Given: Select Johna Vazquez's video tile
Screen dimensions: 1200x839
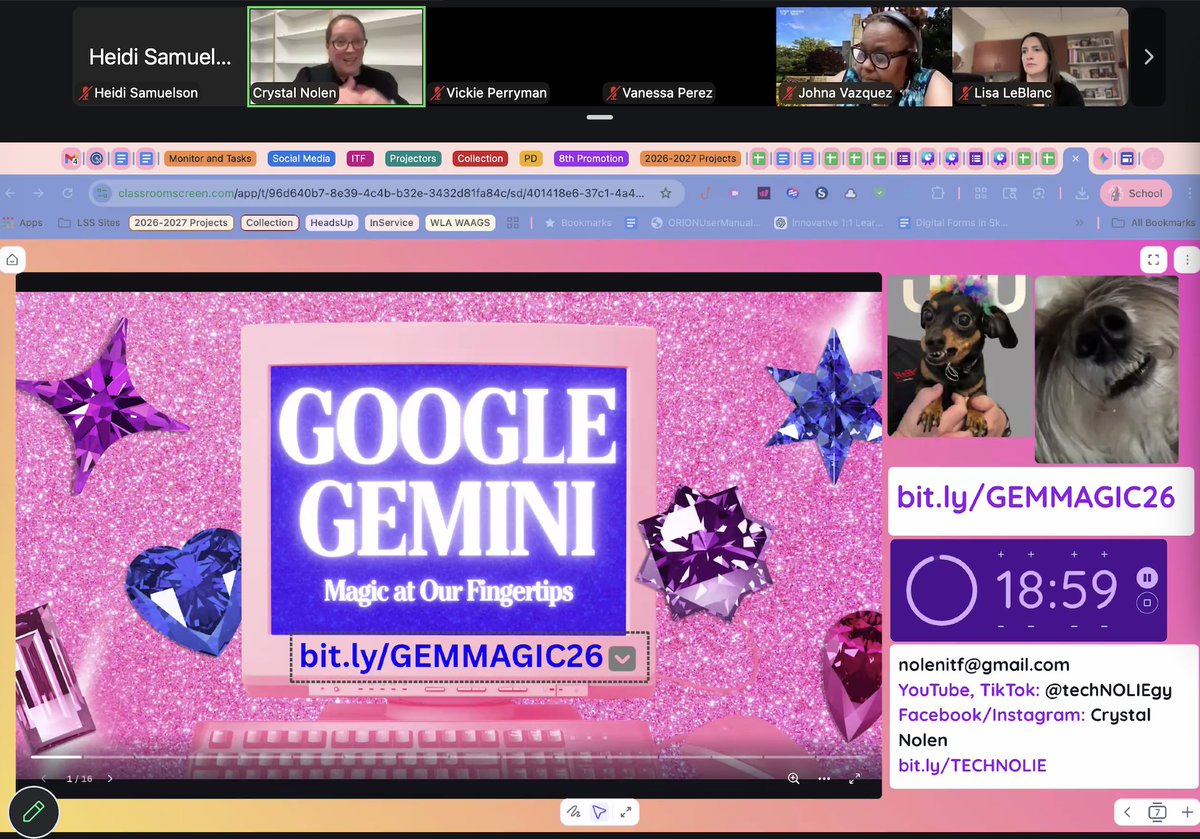Looking at the screenshot, I should 863,56.
